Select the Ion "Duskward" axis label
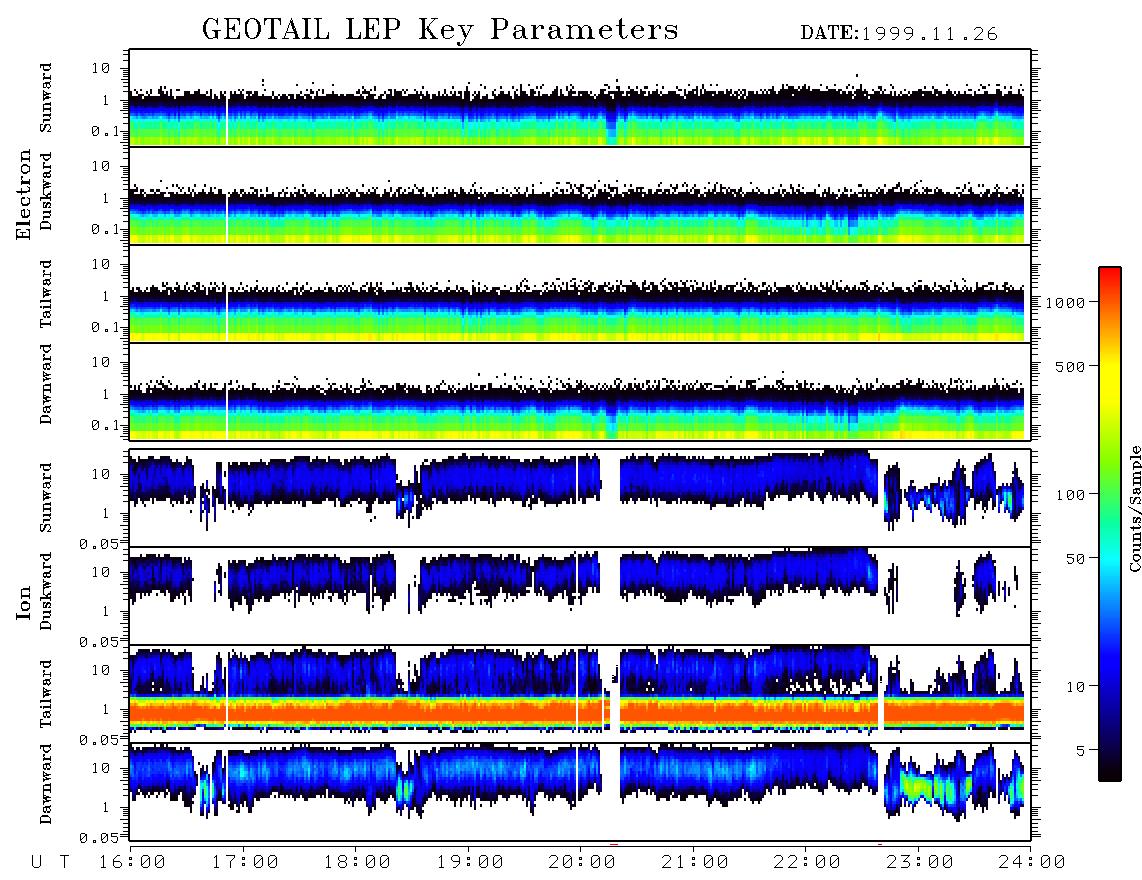1142x880 pixels. tap(46, 591)
